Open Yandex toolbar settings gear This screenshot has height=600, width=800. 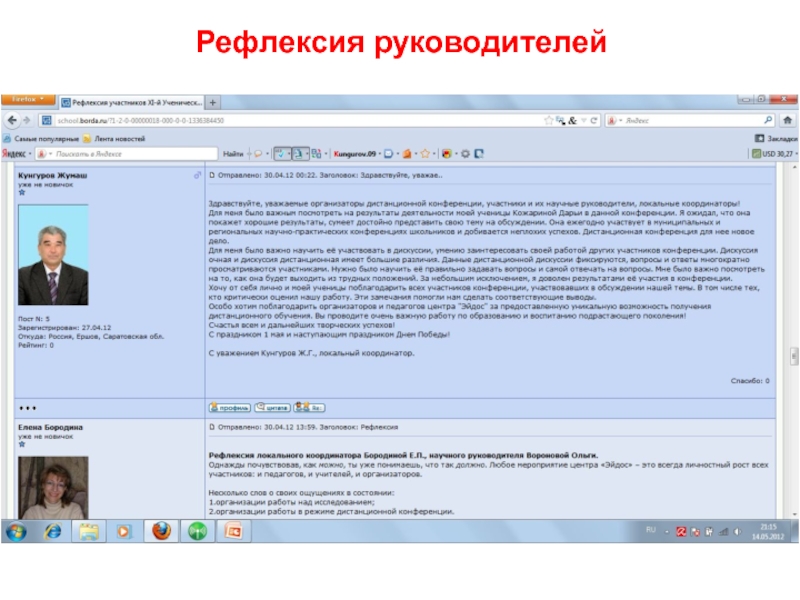(x=465, y=154)
